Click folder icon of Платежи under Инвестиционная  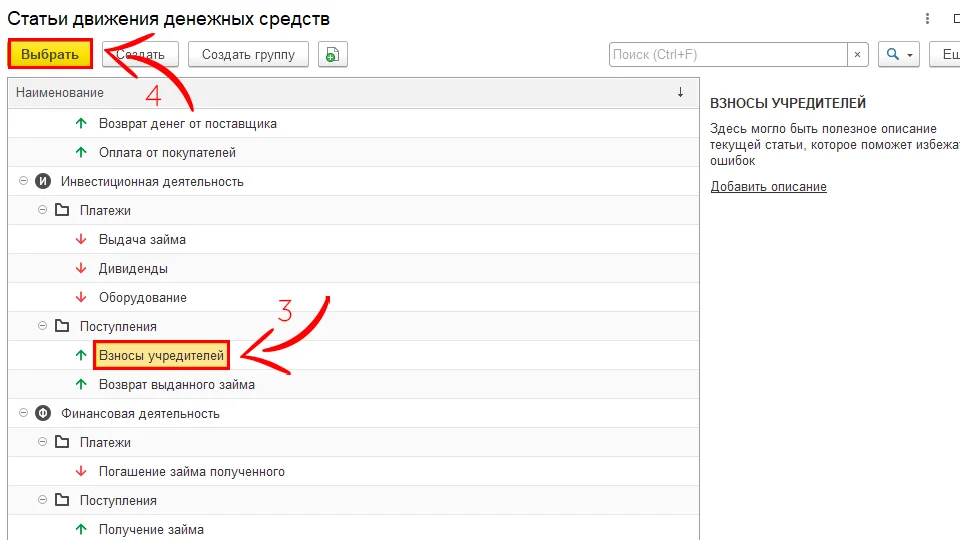click(62, 211)
